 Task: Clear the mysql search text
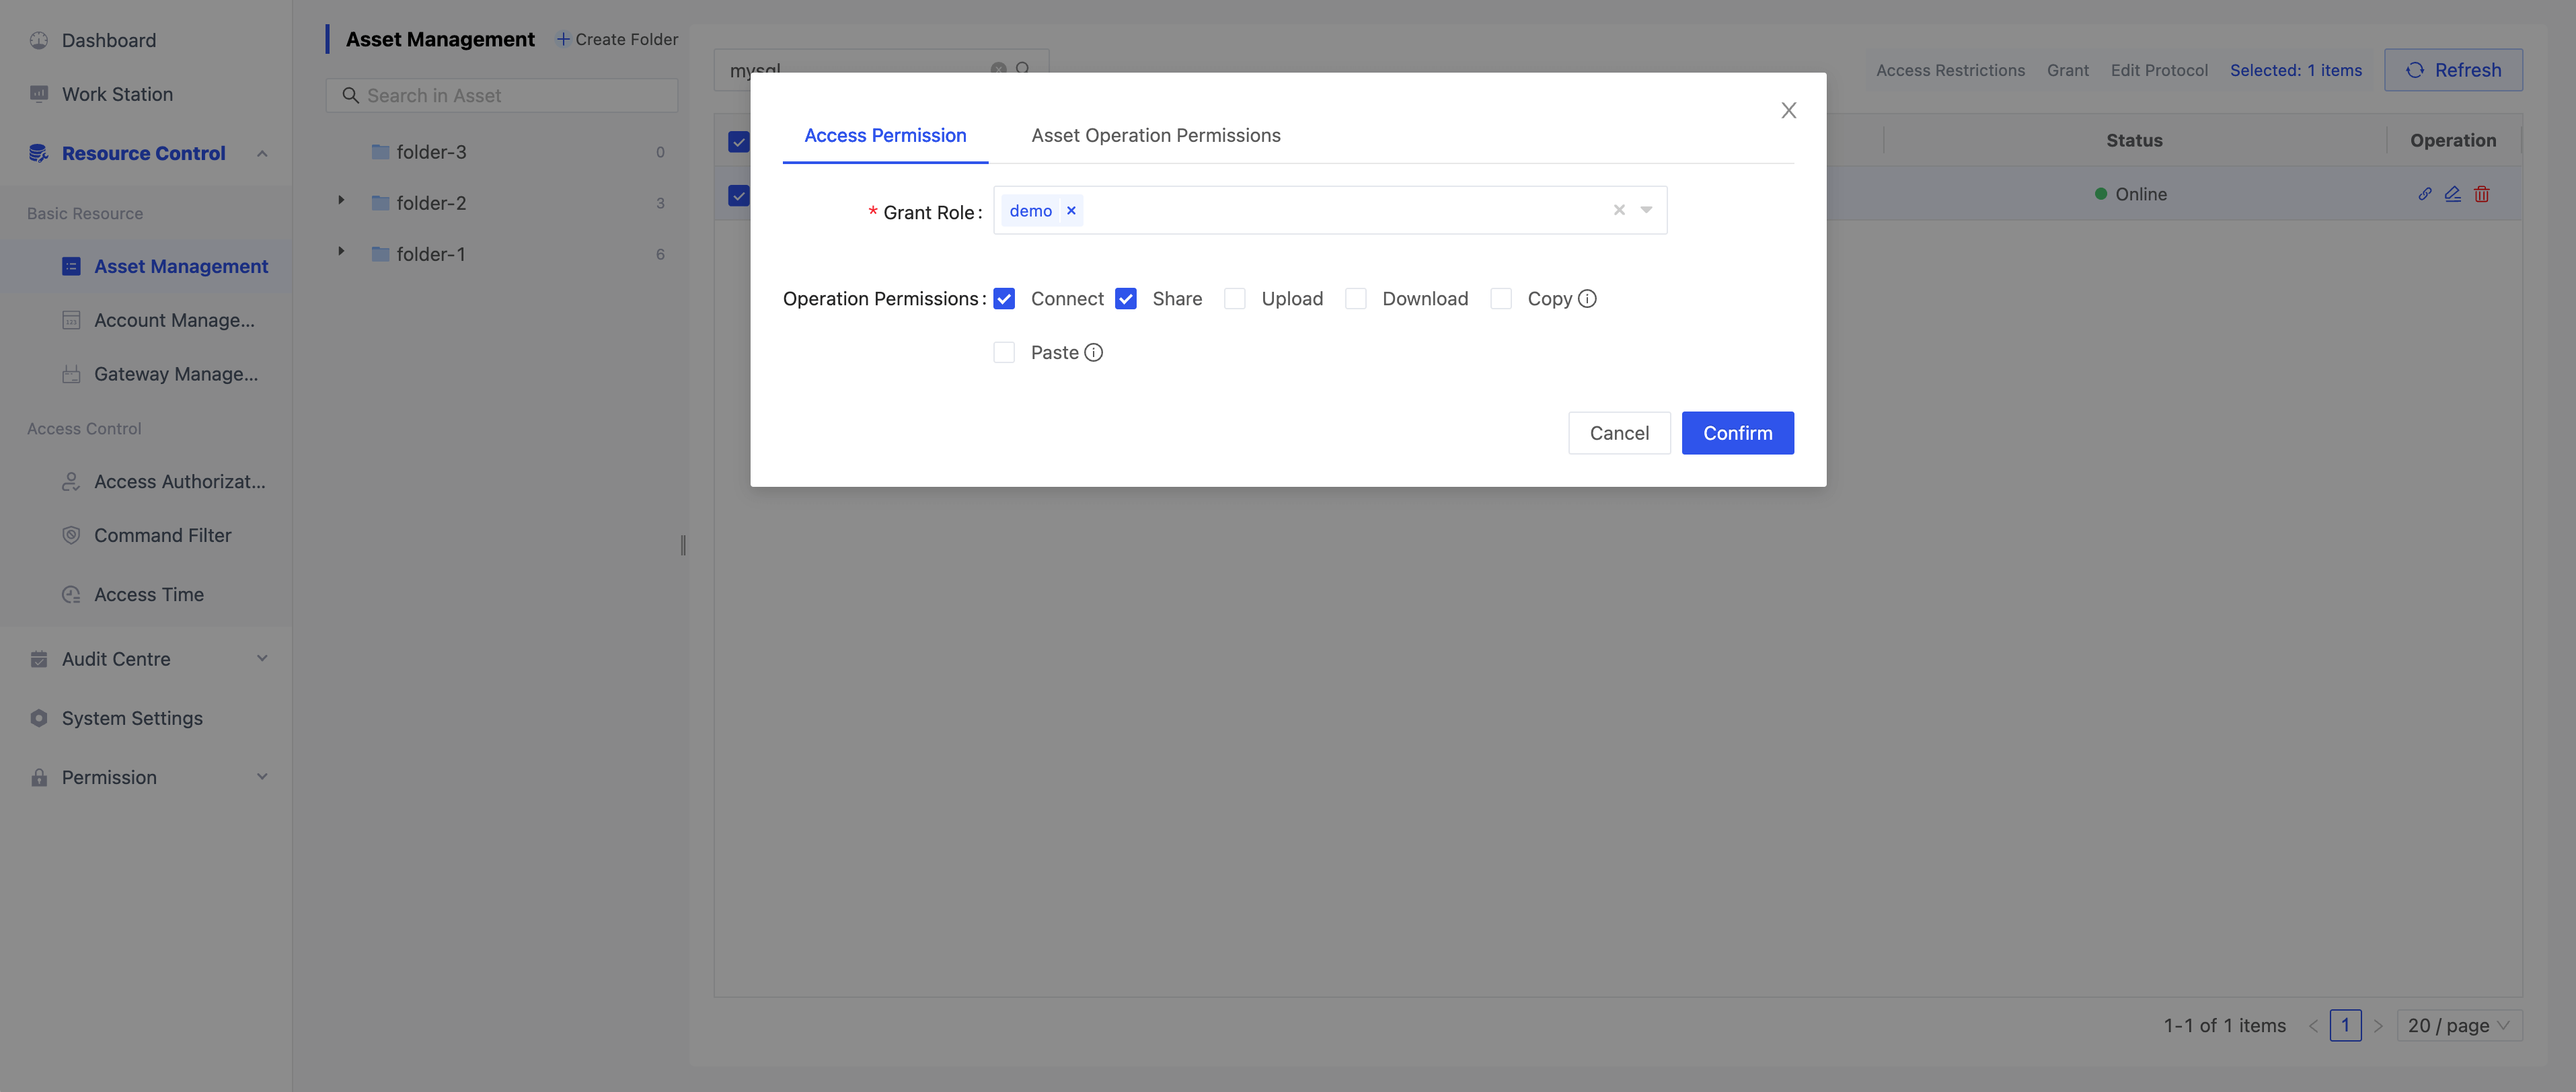998,69
